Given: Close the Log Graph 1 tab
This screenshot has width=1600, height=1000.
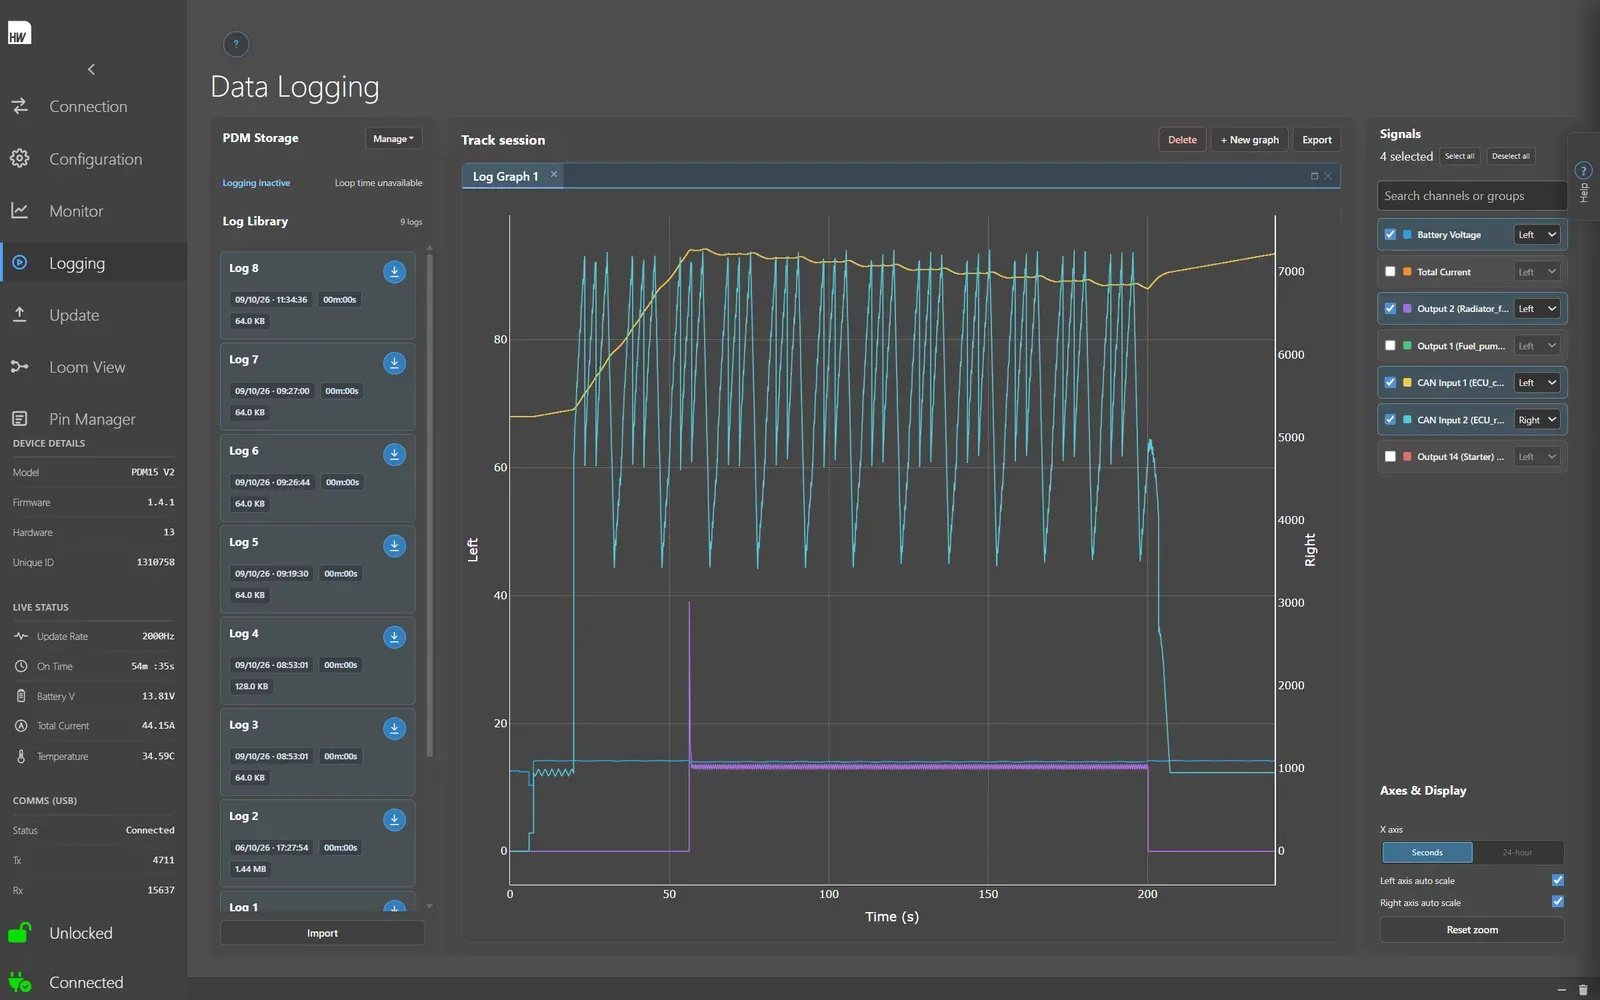Looking at the screenshot, I should coord(554,174).
